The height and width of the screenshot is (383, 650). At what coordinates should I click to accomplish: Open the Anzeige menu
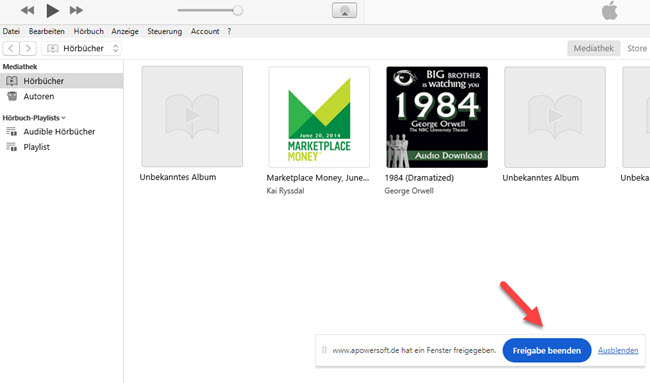(125, 31)
